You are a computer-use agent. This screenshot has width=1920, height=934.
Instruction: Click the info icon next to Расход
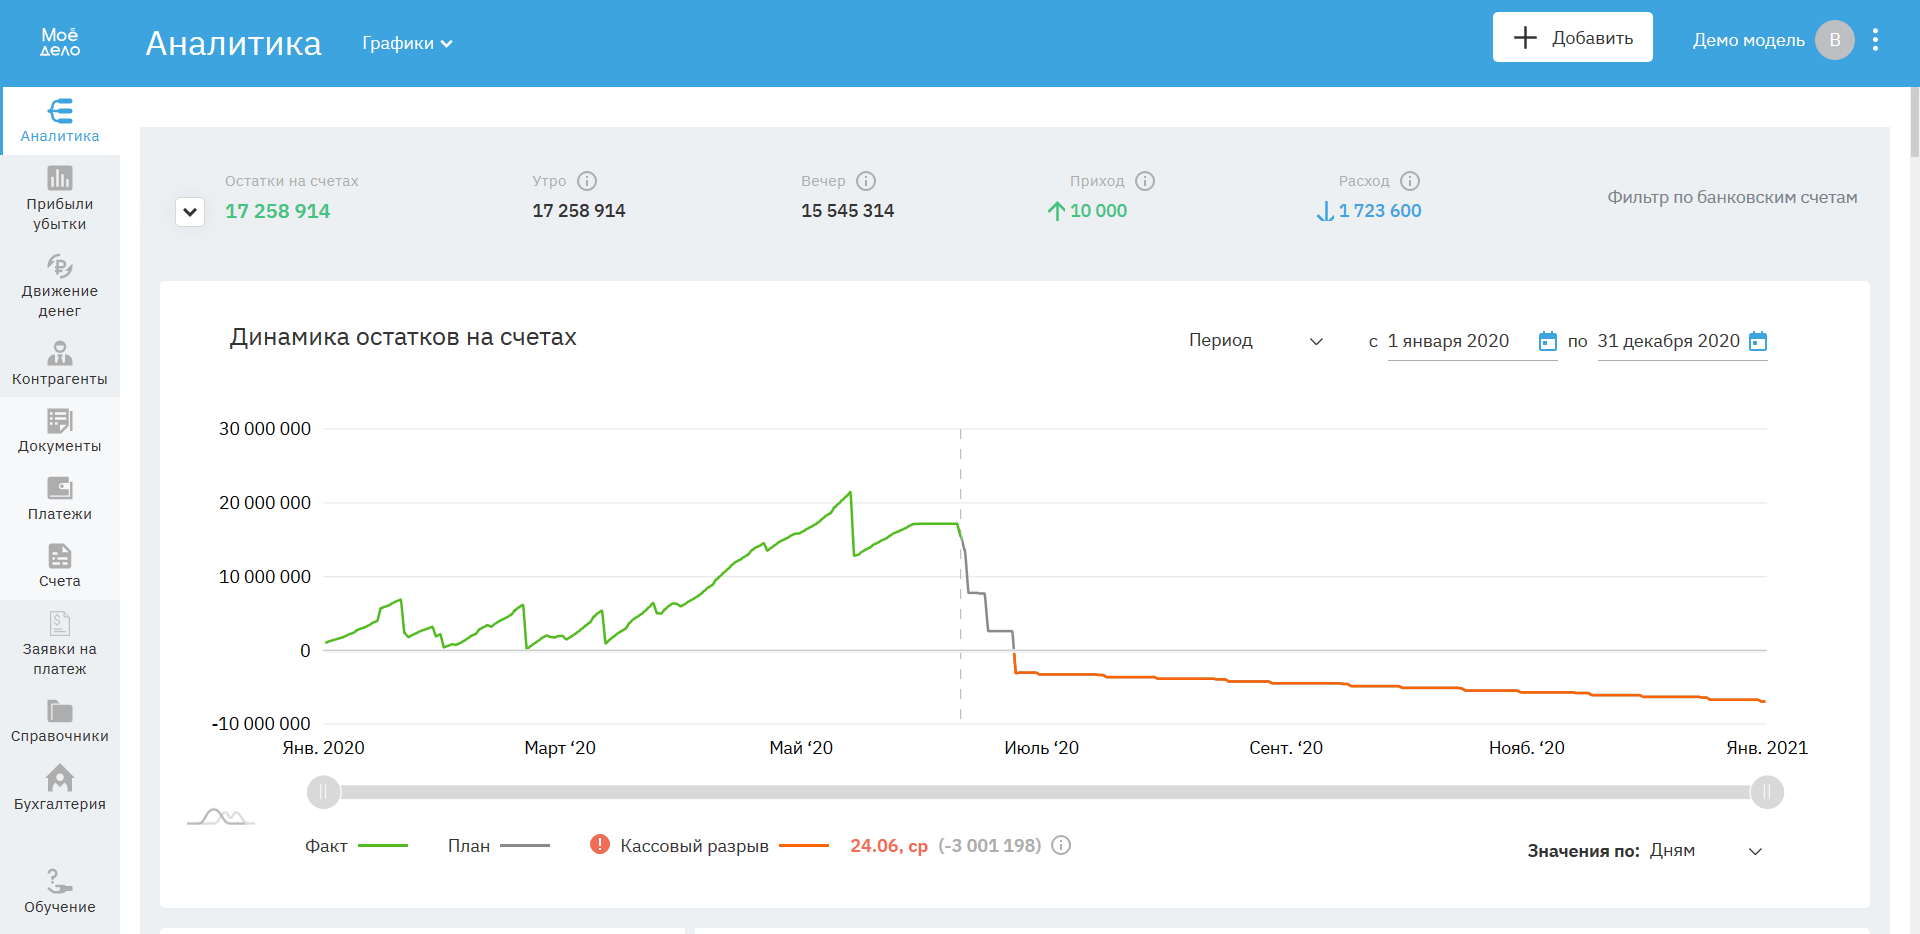[x=1410, y=181]
